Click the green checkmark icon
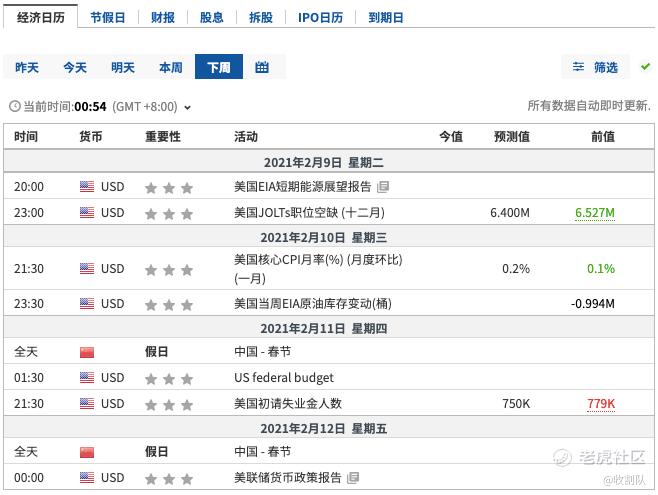Image resolution: width=658 pixels, height=495 pixels. [x=645, y=66]
